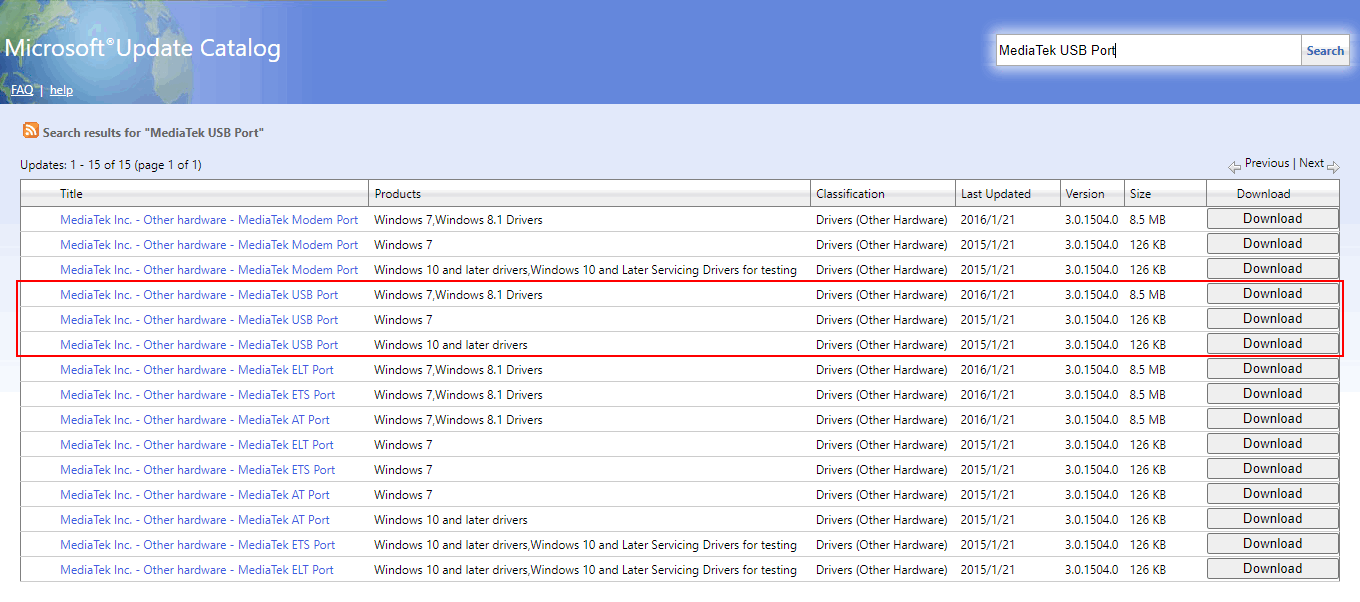
Task: Download Modem Port driver for Windows 7 only
Action: [x=1272, y=244]
